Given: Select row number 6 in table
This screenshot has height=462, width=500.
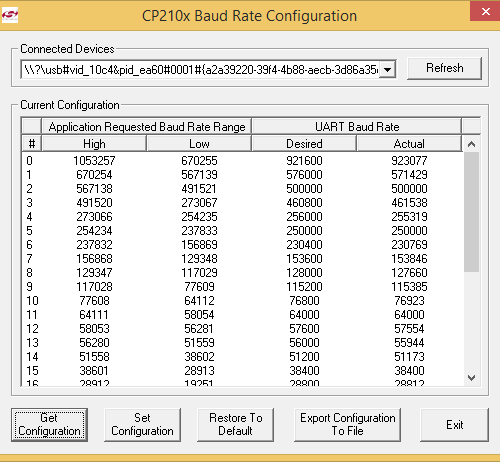Looking at the screenshot, I should coord(29,245).
